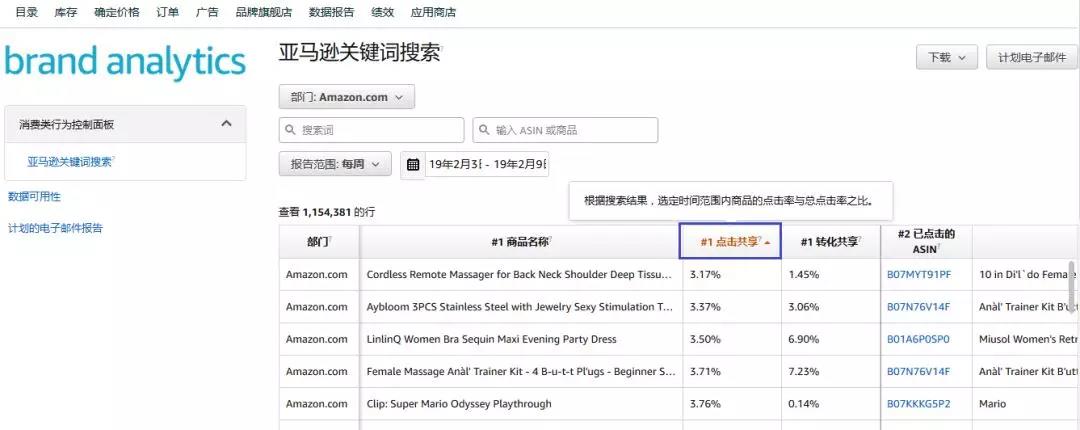Open the 下载 dropdown button
The height and width of the screenshot is (430, 1080).
[x=946, y=57]
